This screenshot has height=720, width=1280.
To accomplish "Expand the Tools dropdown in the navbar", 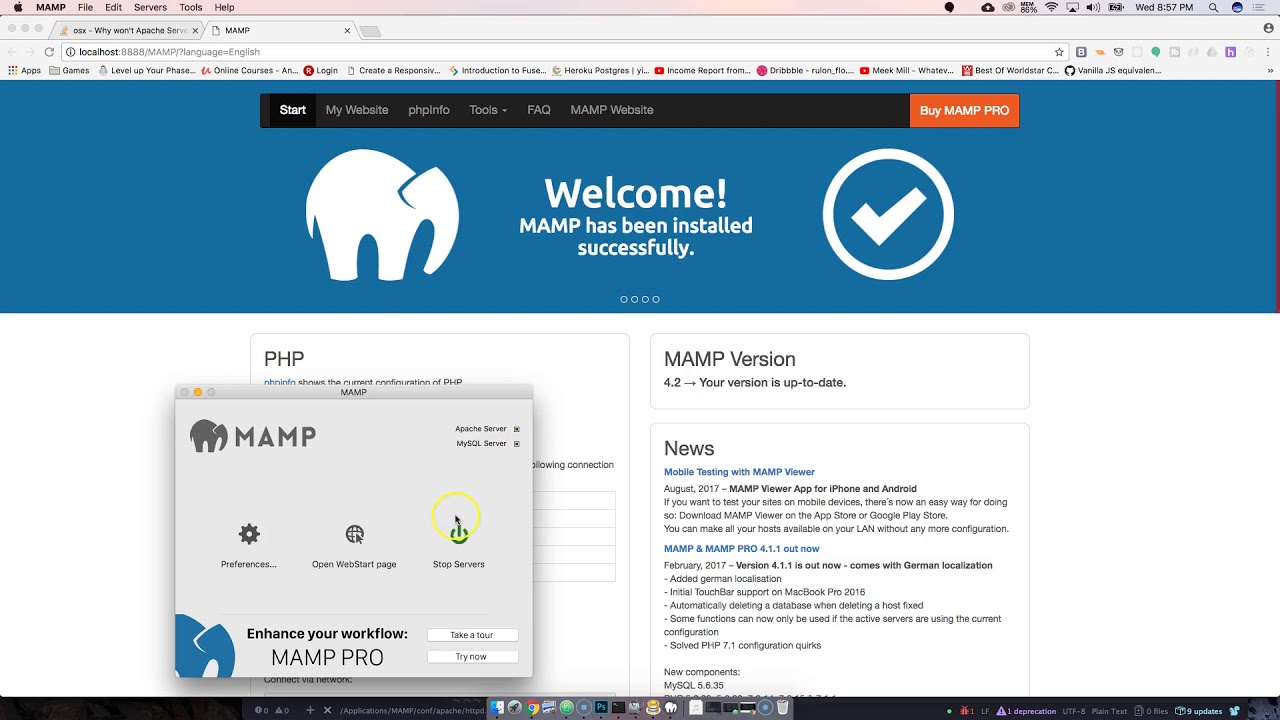I will pos(488,110).
